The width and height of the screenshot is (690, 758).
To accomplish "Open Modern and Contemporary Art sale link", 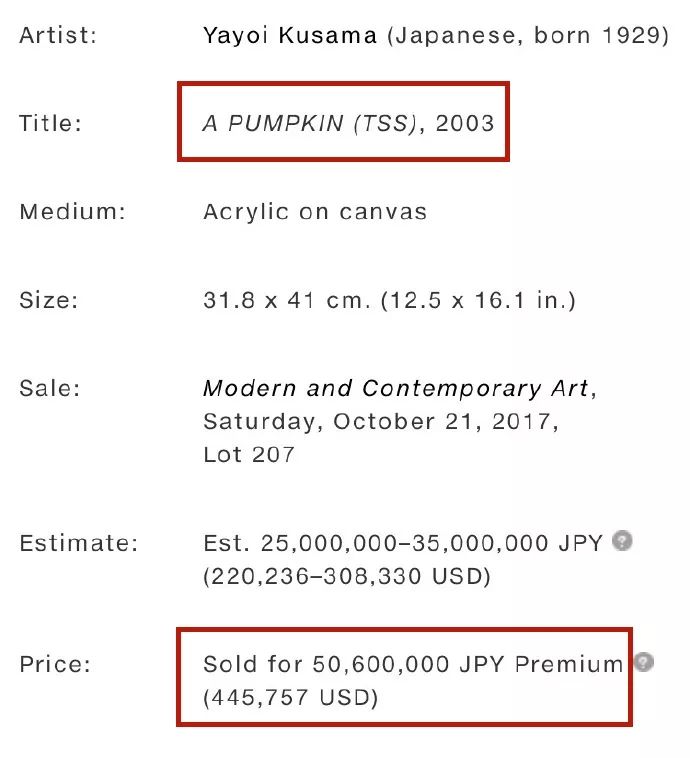I will click(396, 388).
